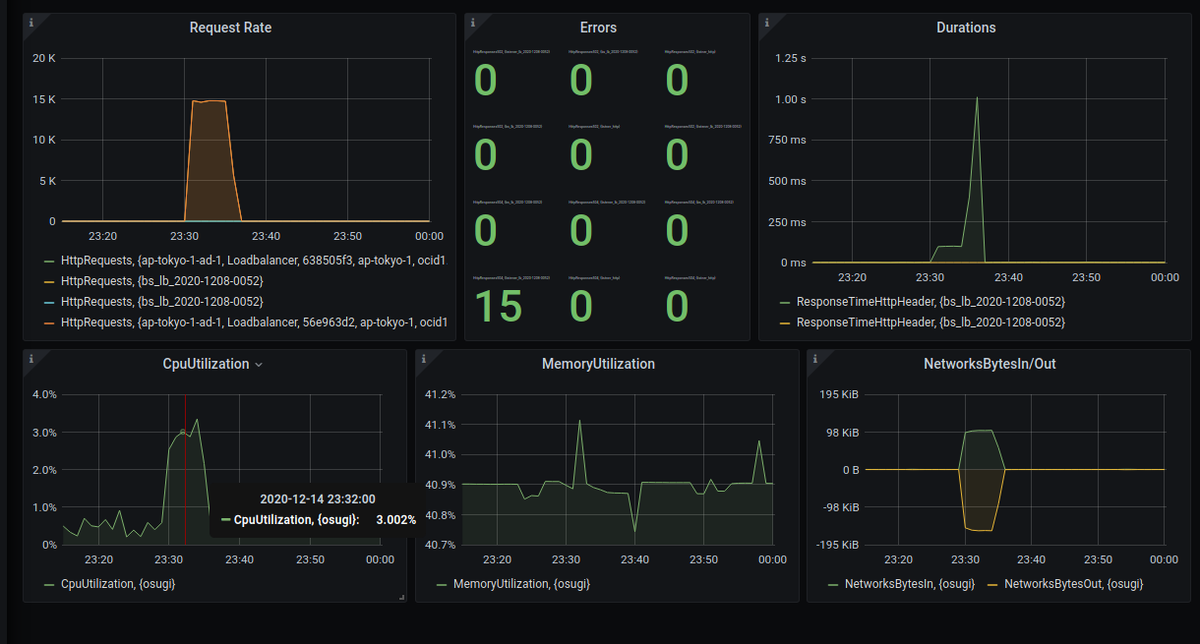Toggle the NetworksBytesOut, {osugi} legend entry
Viewport: 1200px width, 644px height.
coord(1073,583)
